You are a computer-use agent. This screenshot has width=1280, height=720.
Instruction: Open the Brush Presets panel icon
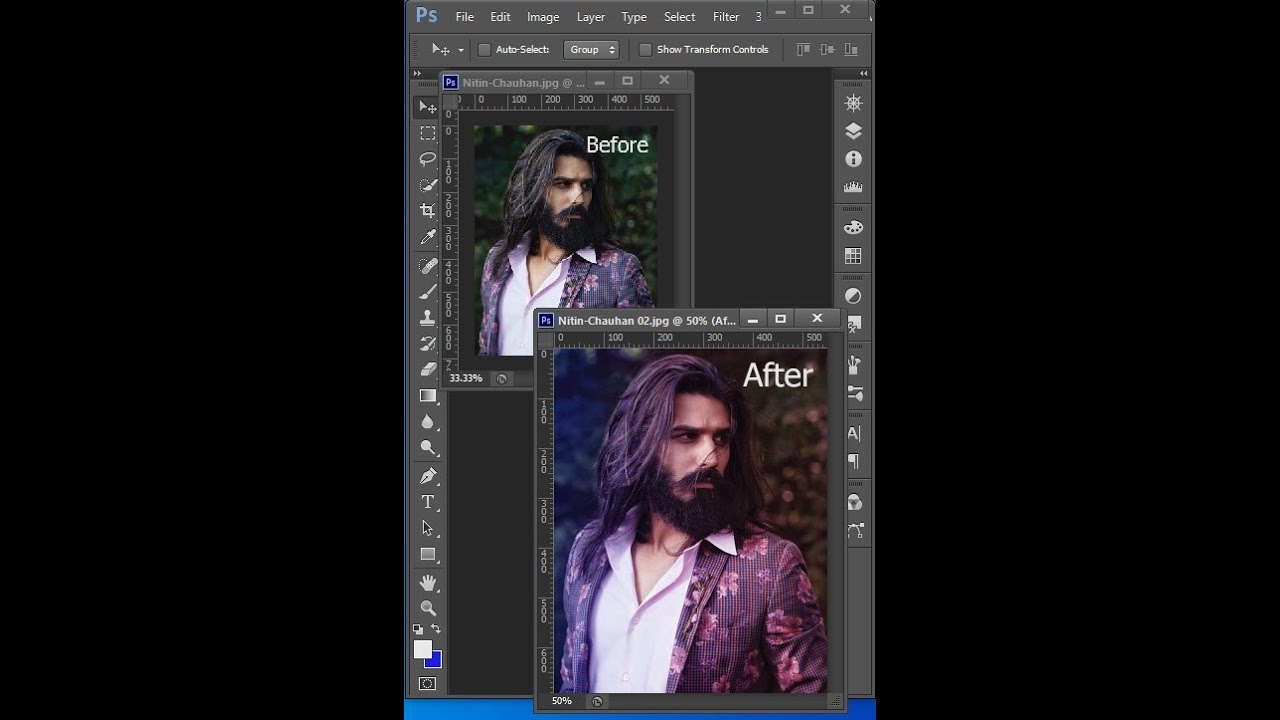853,394
